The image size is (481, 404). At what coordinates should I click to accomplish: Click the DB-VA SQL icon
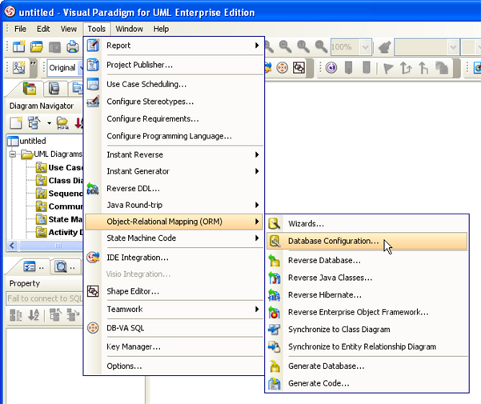(x=93, y=328)
